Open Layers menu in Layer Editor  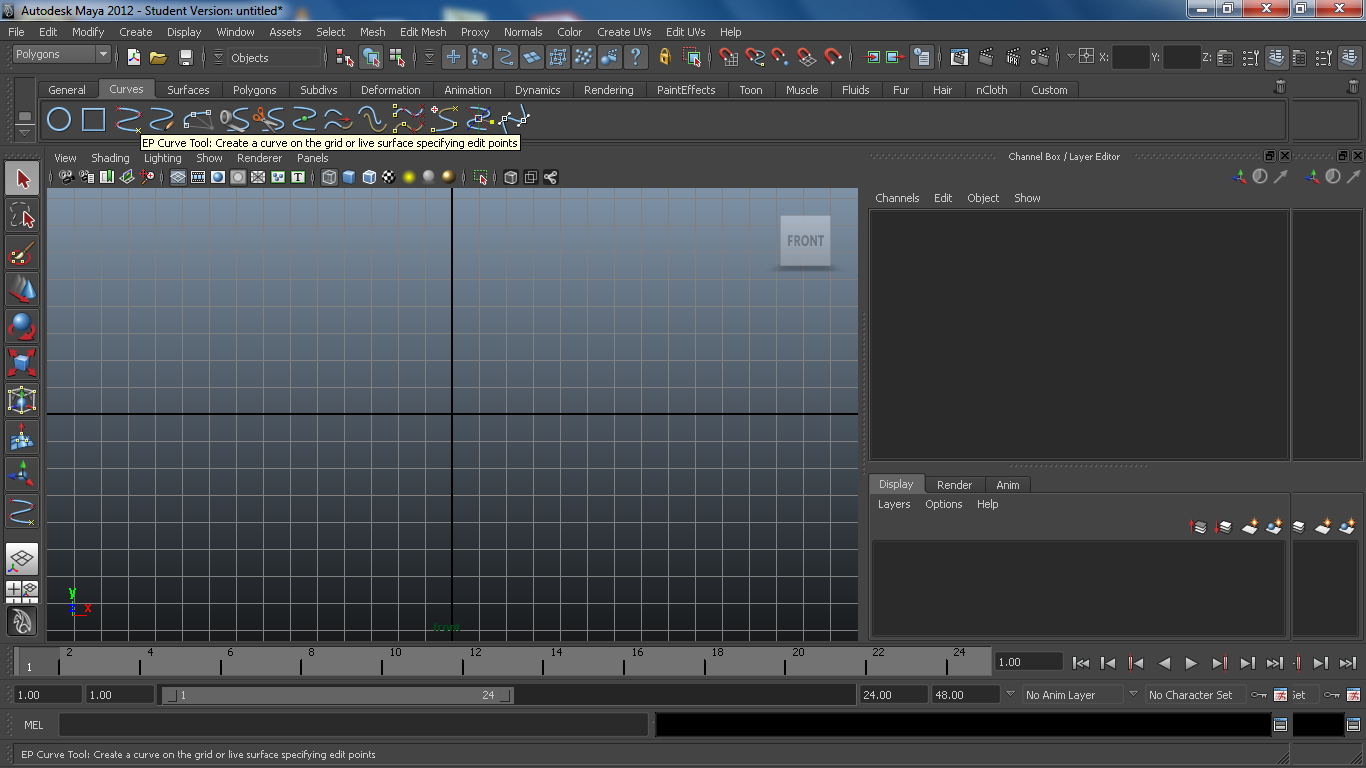894,504
